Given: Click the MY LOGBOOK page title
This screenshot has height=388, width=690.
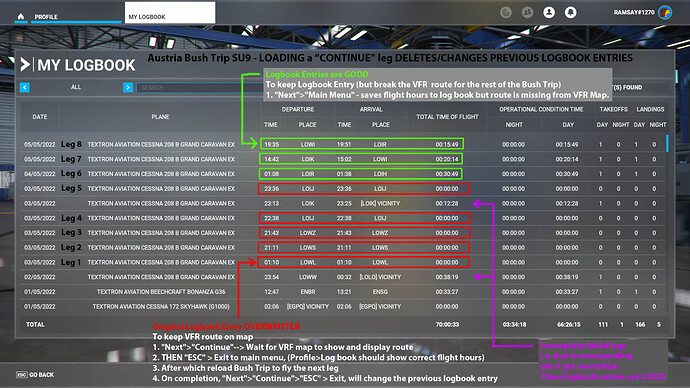Looking at the screenshot, I should [86, 65].
